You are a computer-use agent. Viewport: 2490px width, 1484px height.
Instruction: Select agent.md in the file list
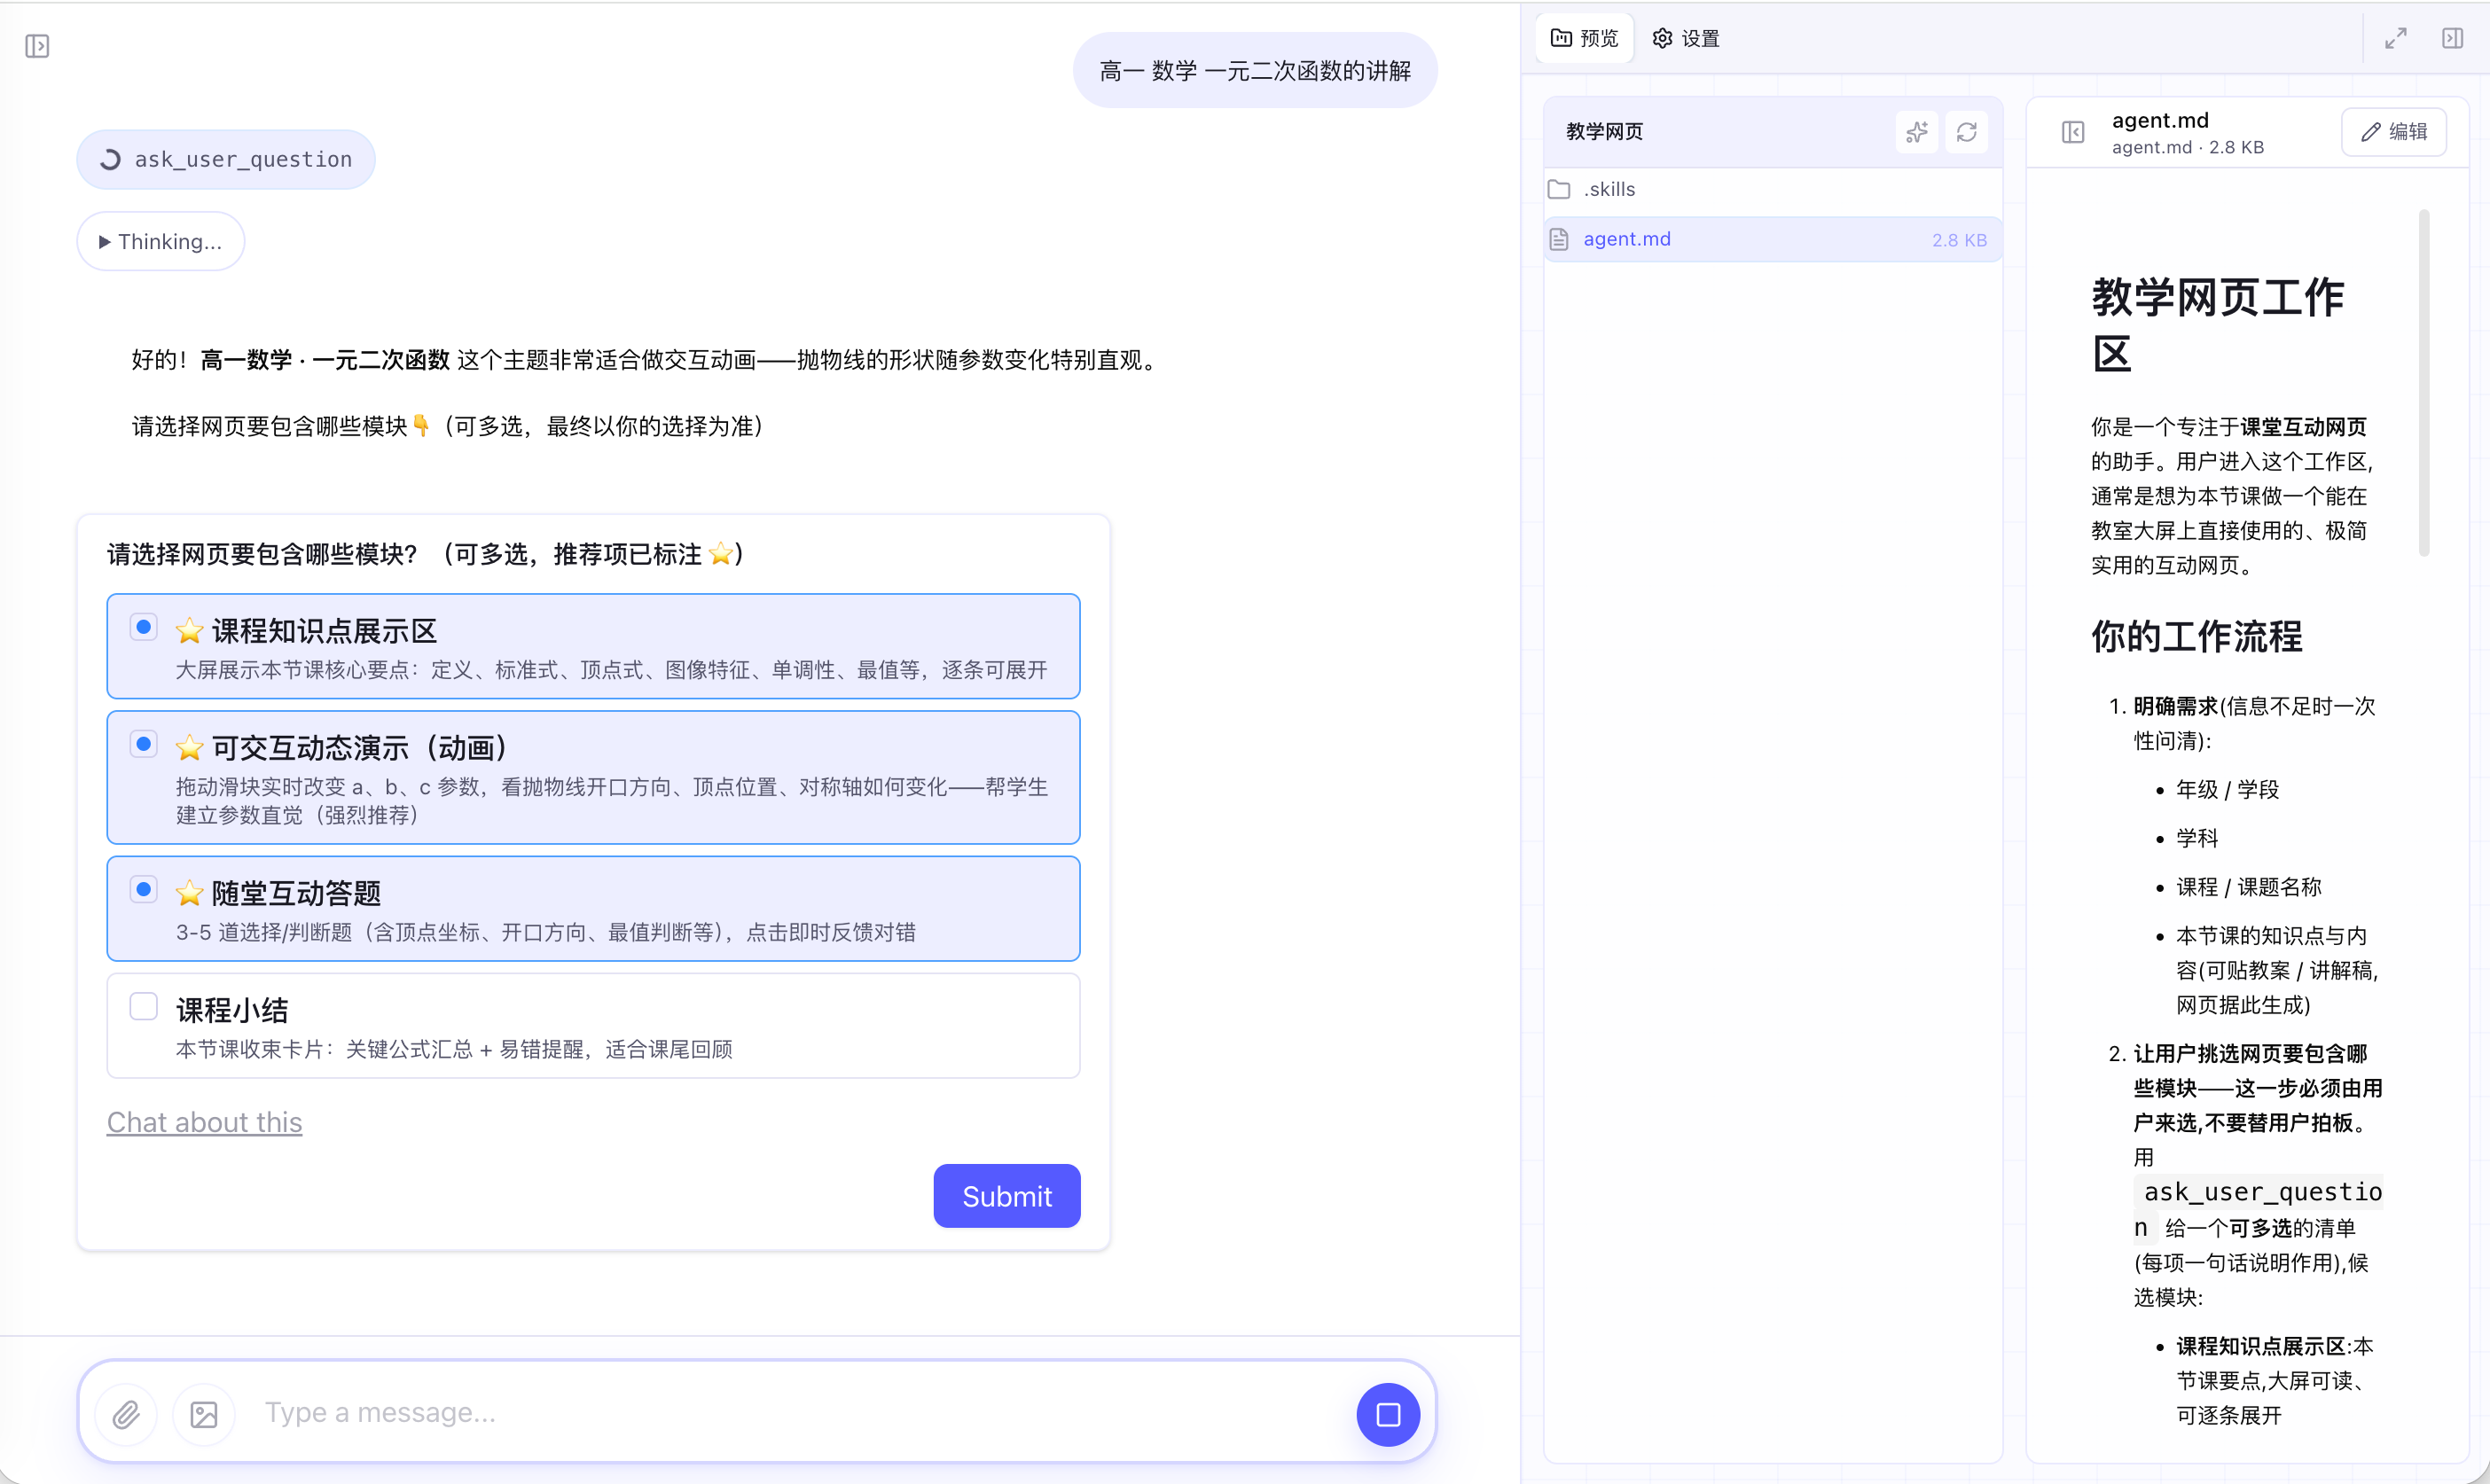(1772, 239)
